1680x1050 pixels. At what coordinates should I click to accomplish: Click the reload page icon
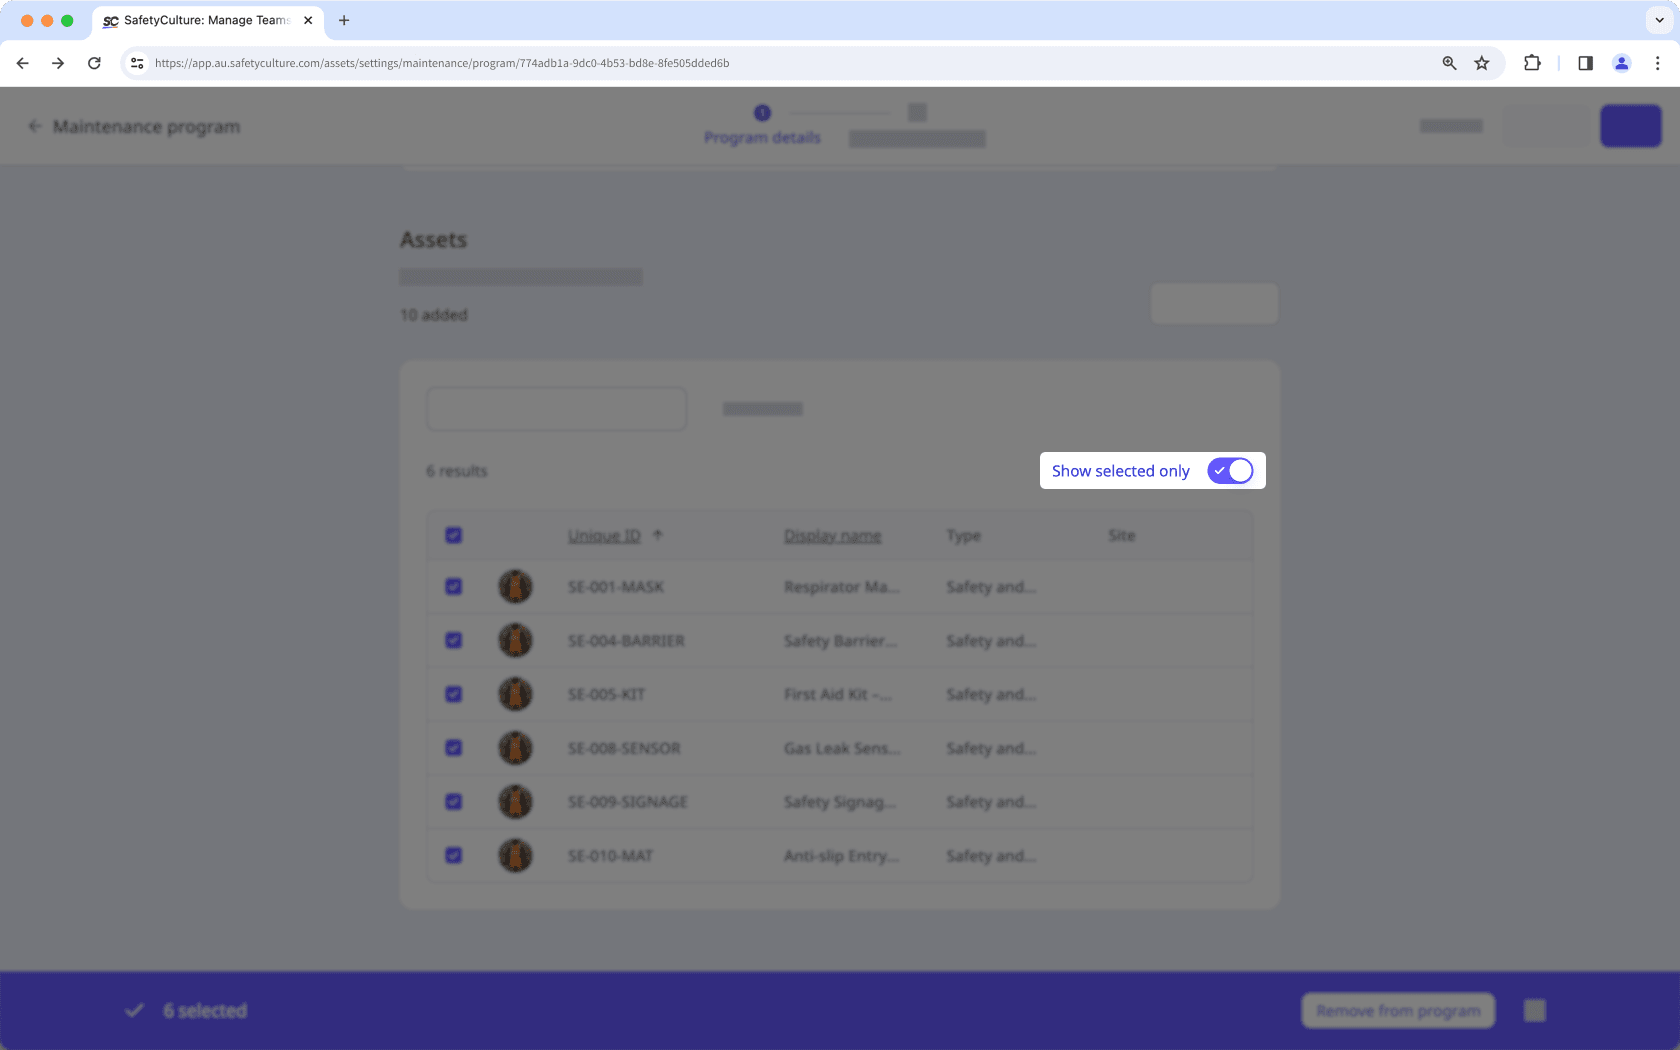[x=94, y=62]
